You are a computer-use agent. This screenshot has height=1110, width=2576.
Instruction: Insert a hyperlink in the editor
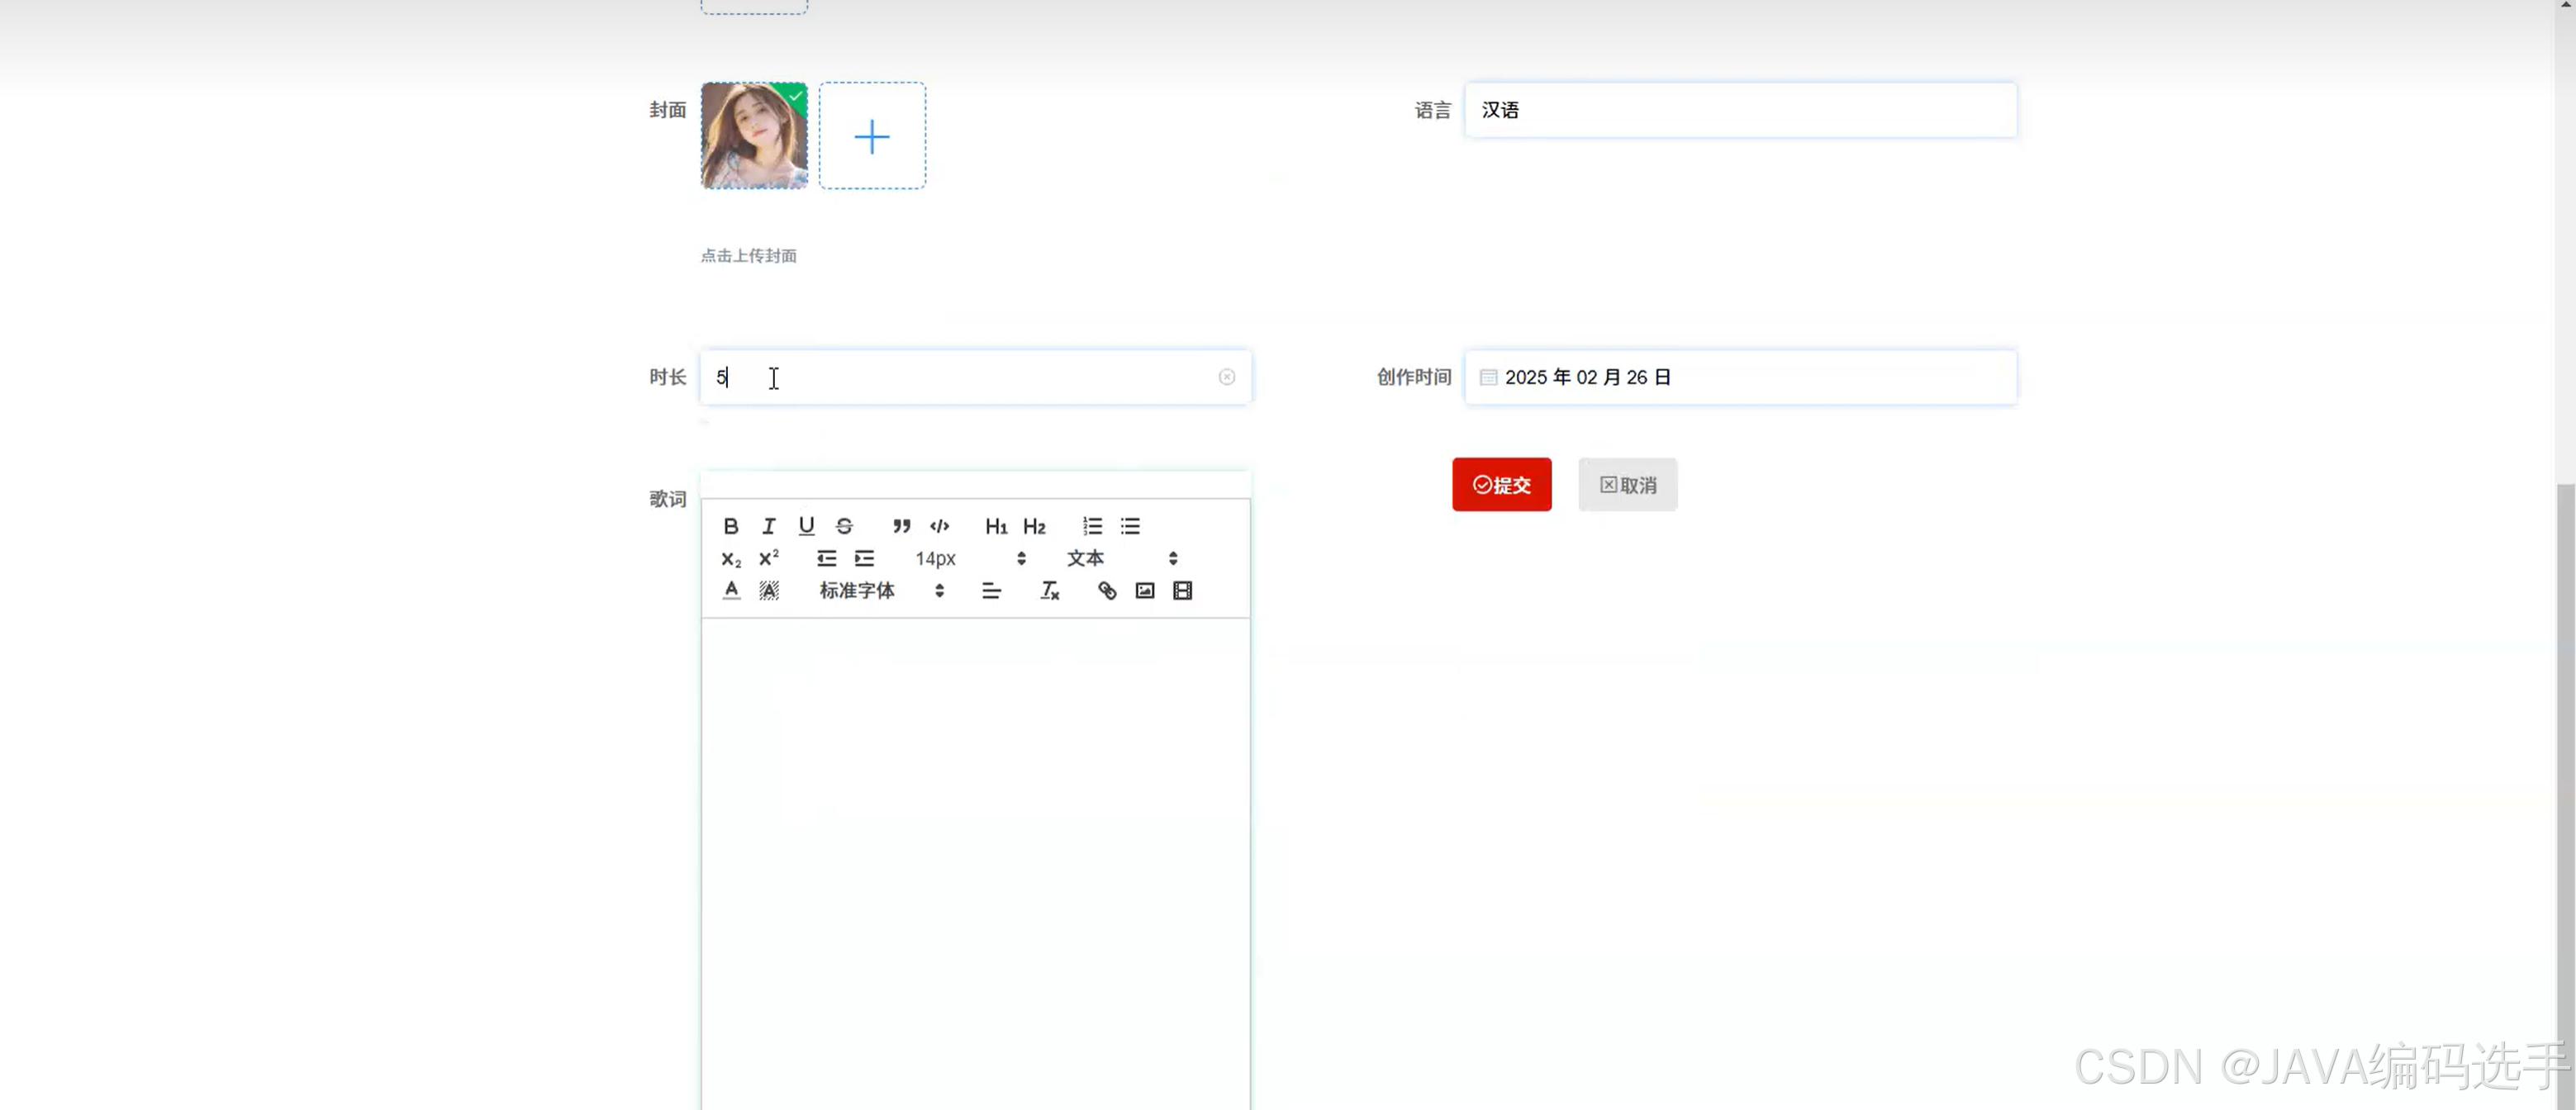click(x=1107, y=590)
